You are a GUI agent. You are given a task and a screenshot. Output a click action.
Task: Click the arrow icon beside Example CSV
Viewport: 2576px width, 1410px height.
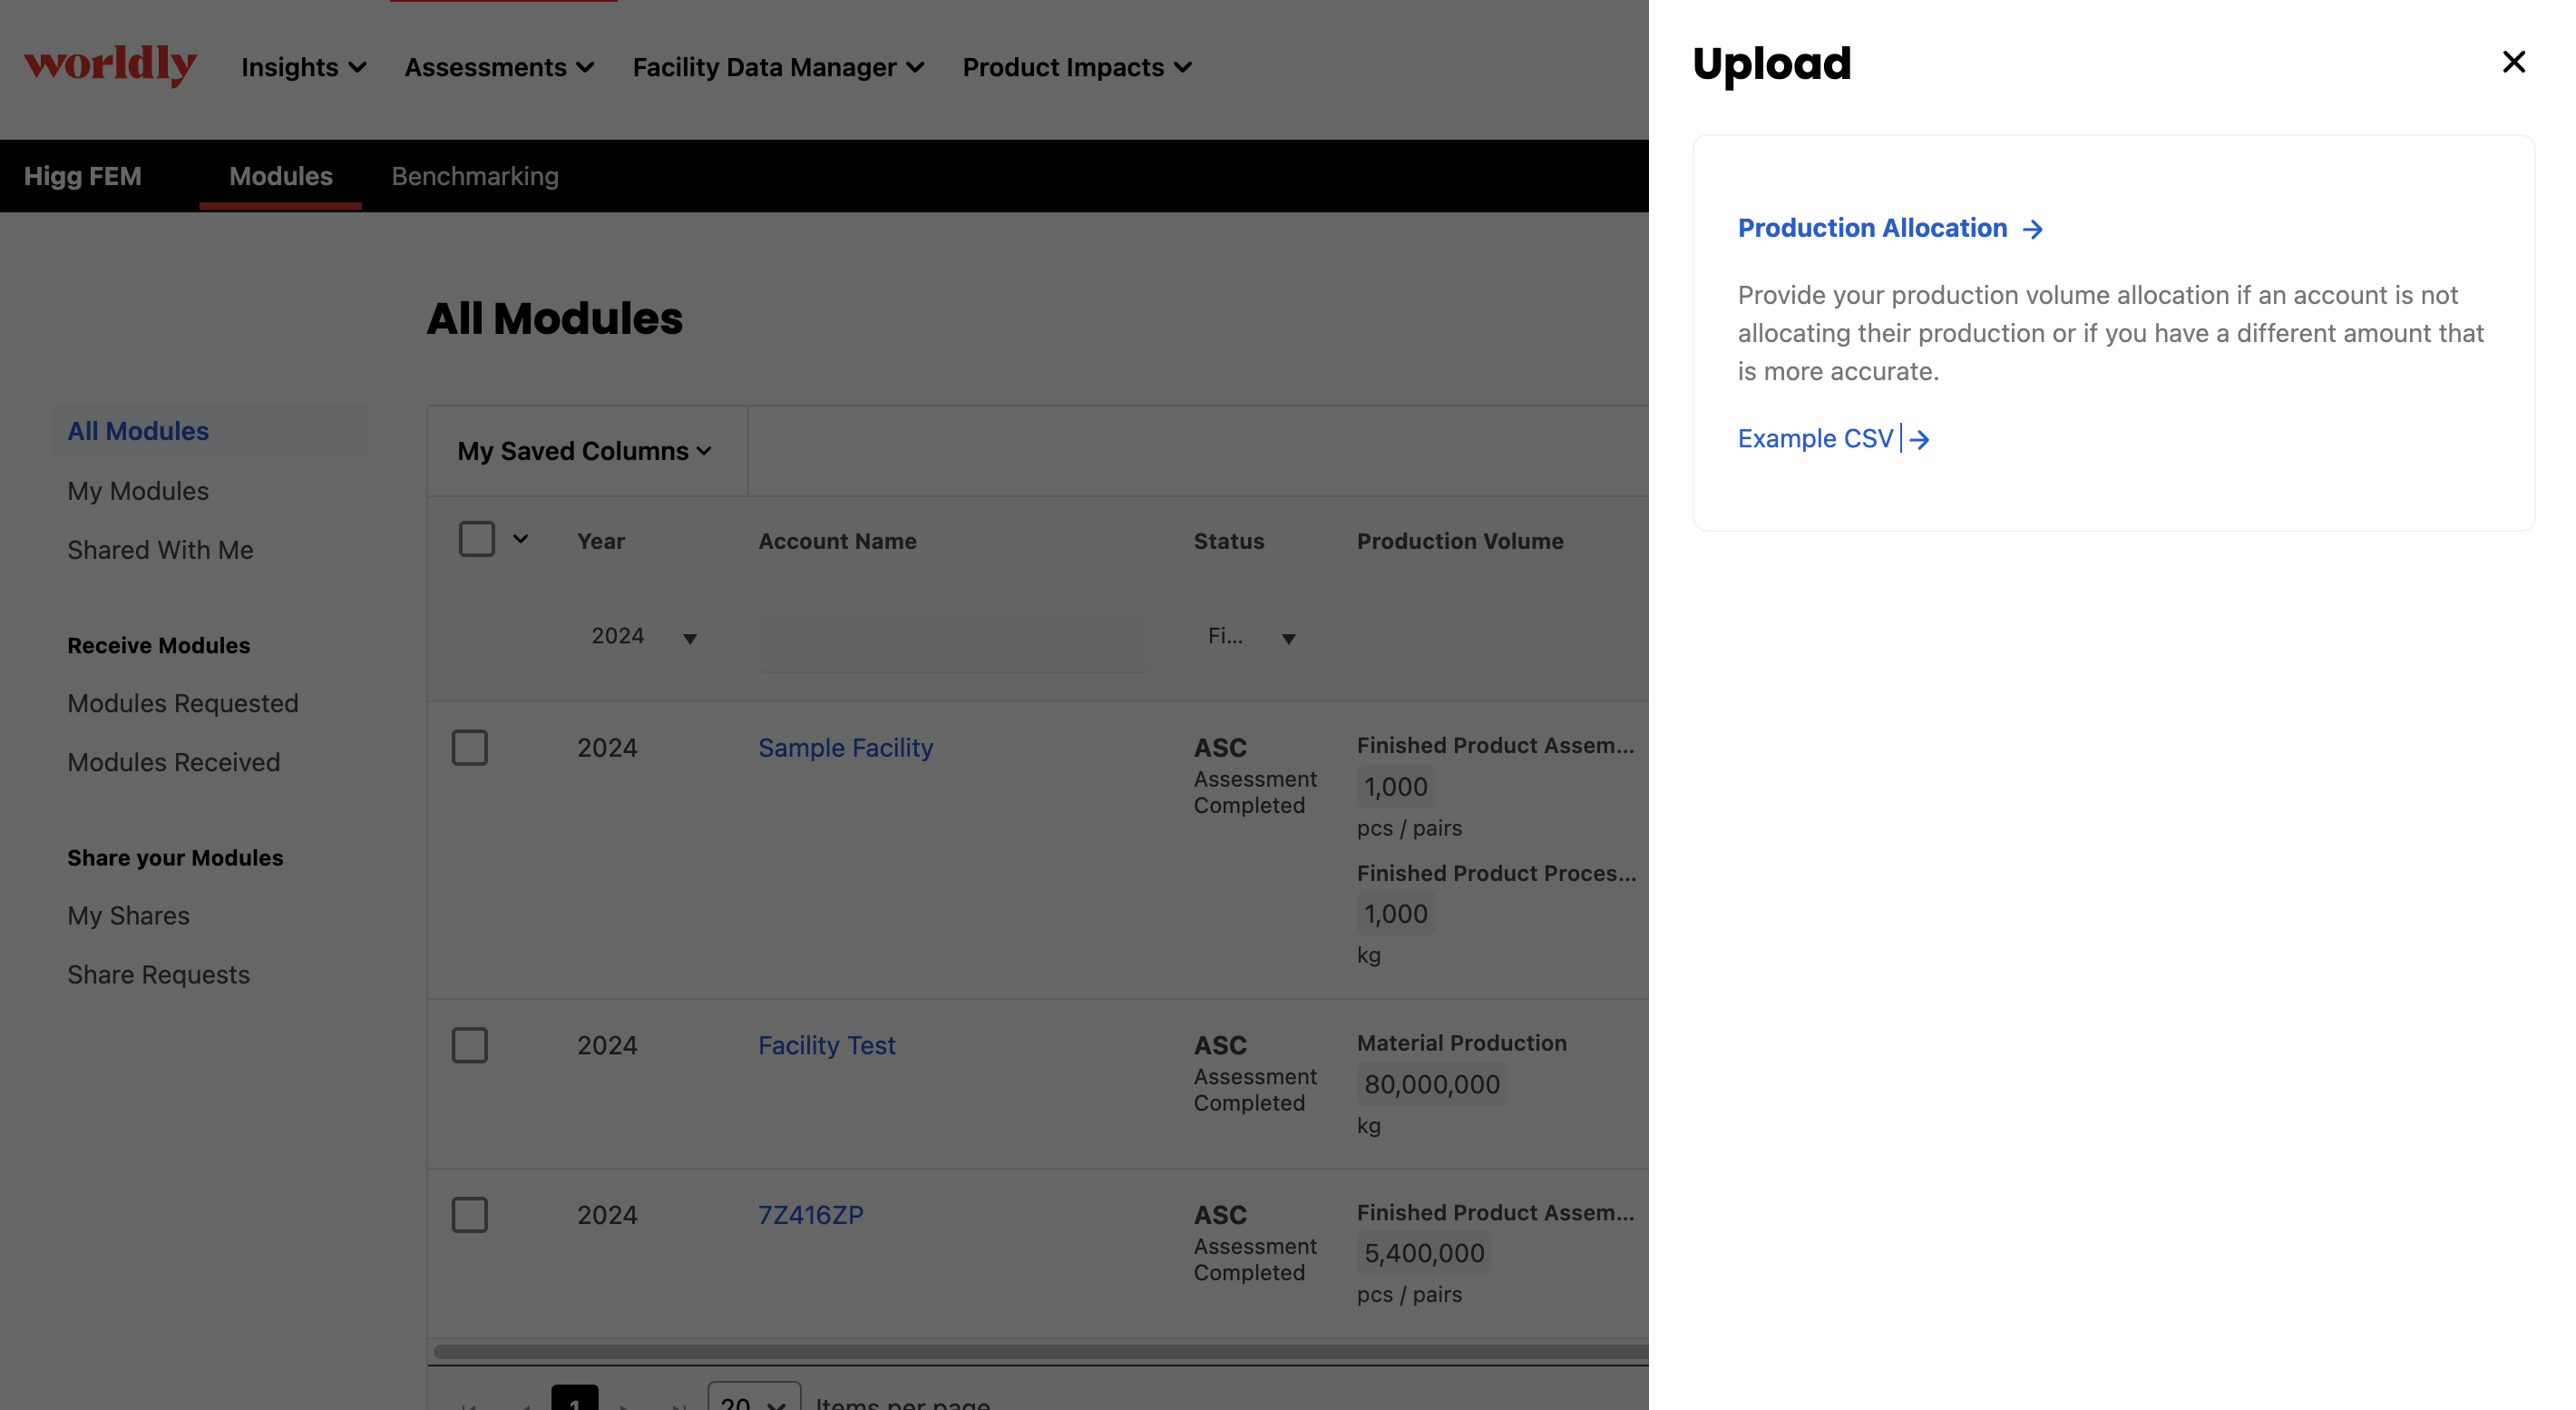1919,440
